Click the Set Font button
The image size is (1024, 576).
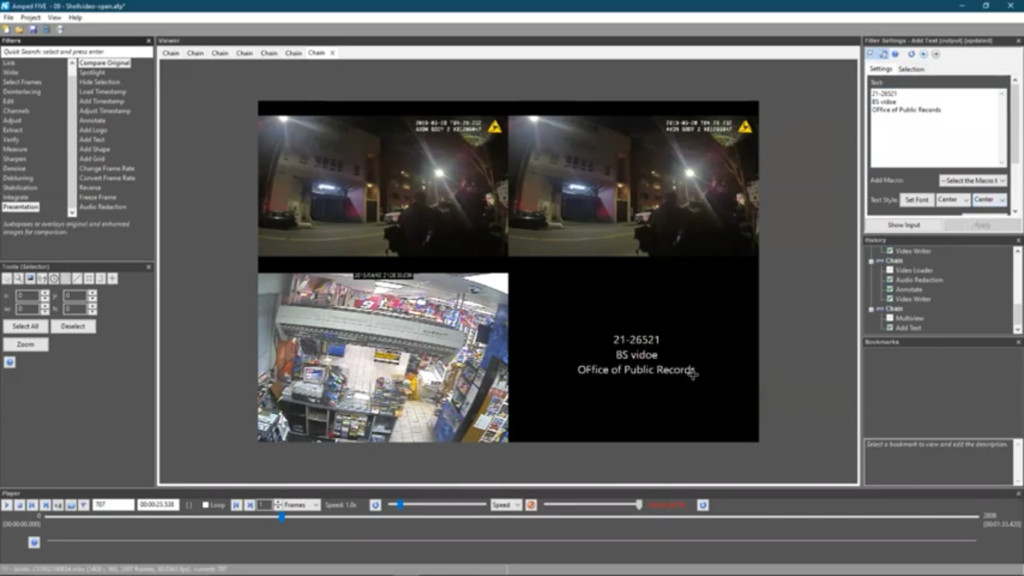(x=916, y=200)
